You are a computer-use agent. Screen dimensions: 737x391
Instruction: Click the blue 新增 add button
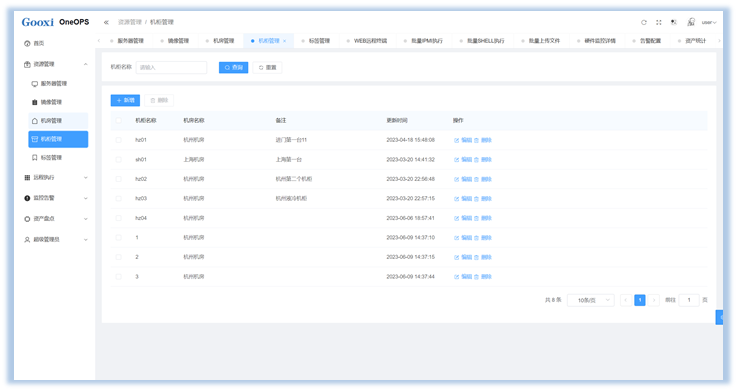click(125, 101)
